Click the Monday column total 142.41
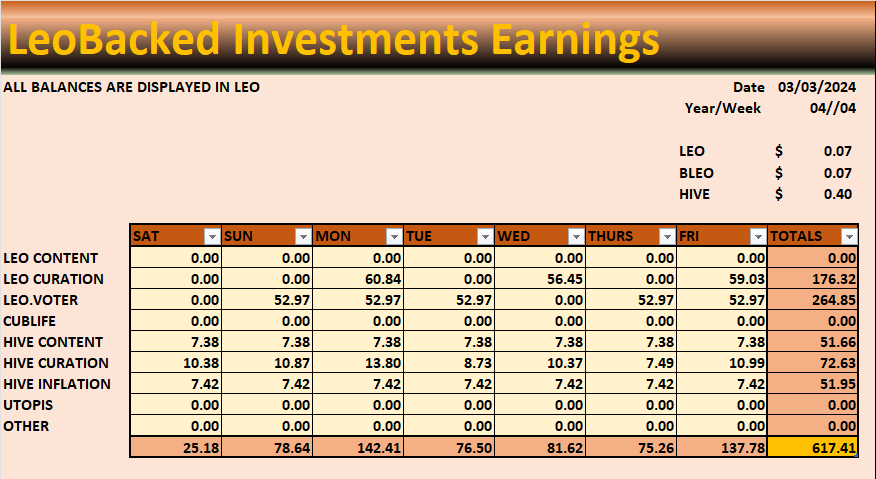 (358, 447)
